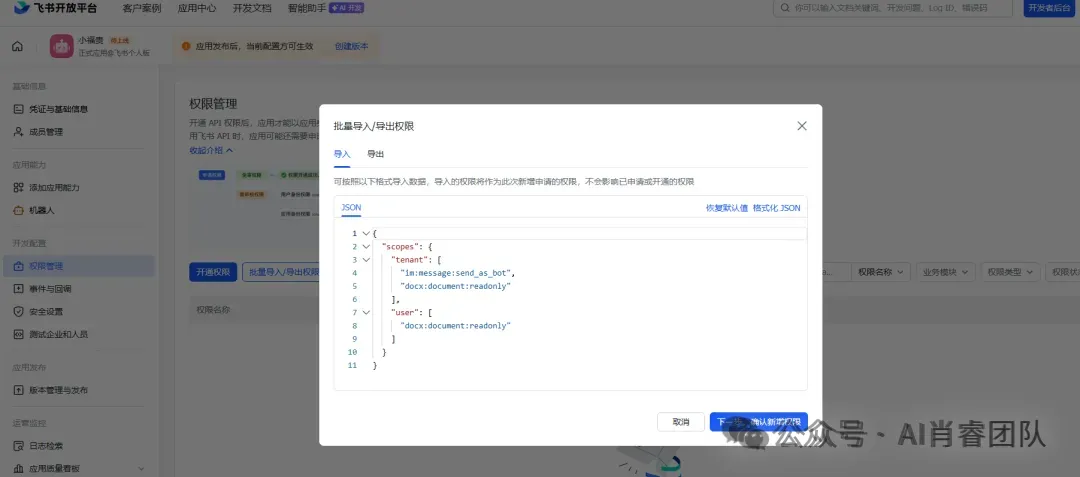The image size is (1080, 477).
Task: Click the 测试企业和人员 icon
Action: point(19,334)
